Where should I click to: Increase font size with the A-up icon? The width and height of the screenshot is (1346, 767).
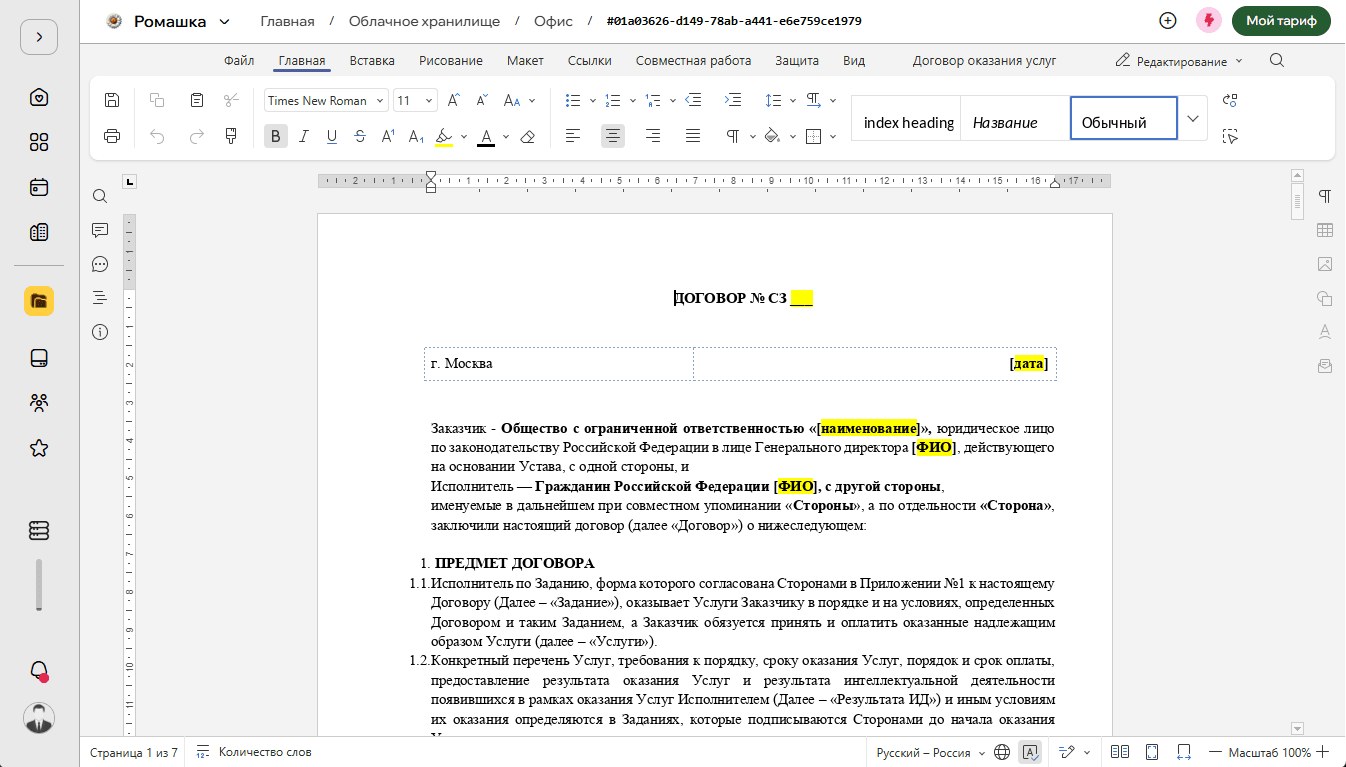pos(453,100)
